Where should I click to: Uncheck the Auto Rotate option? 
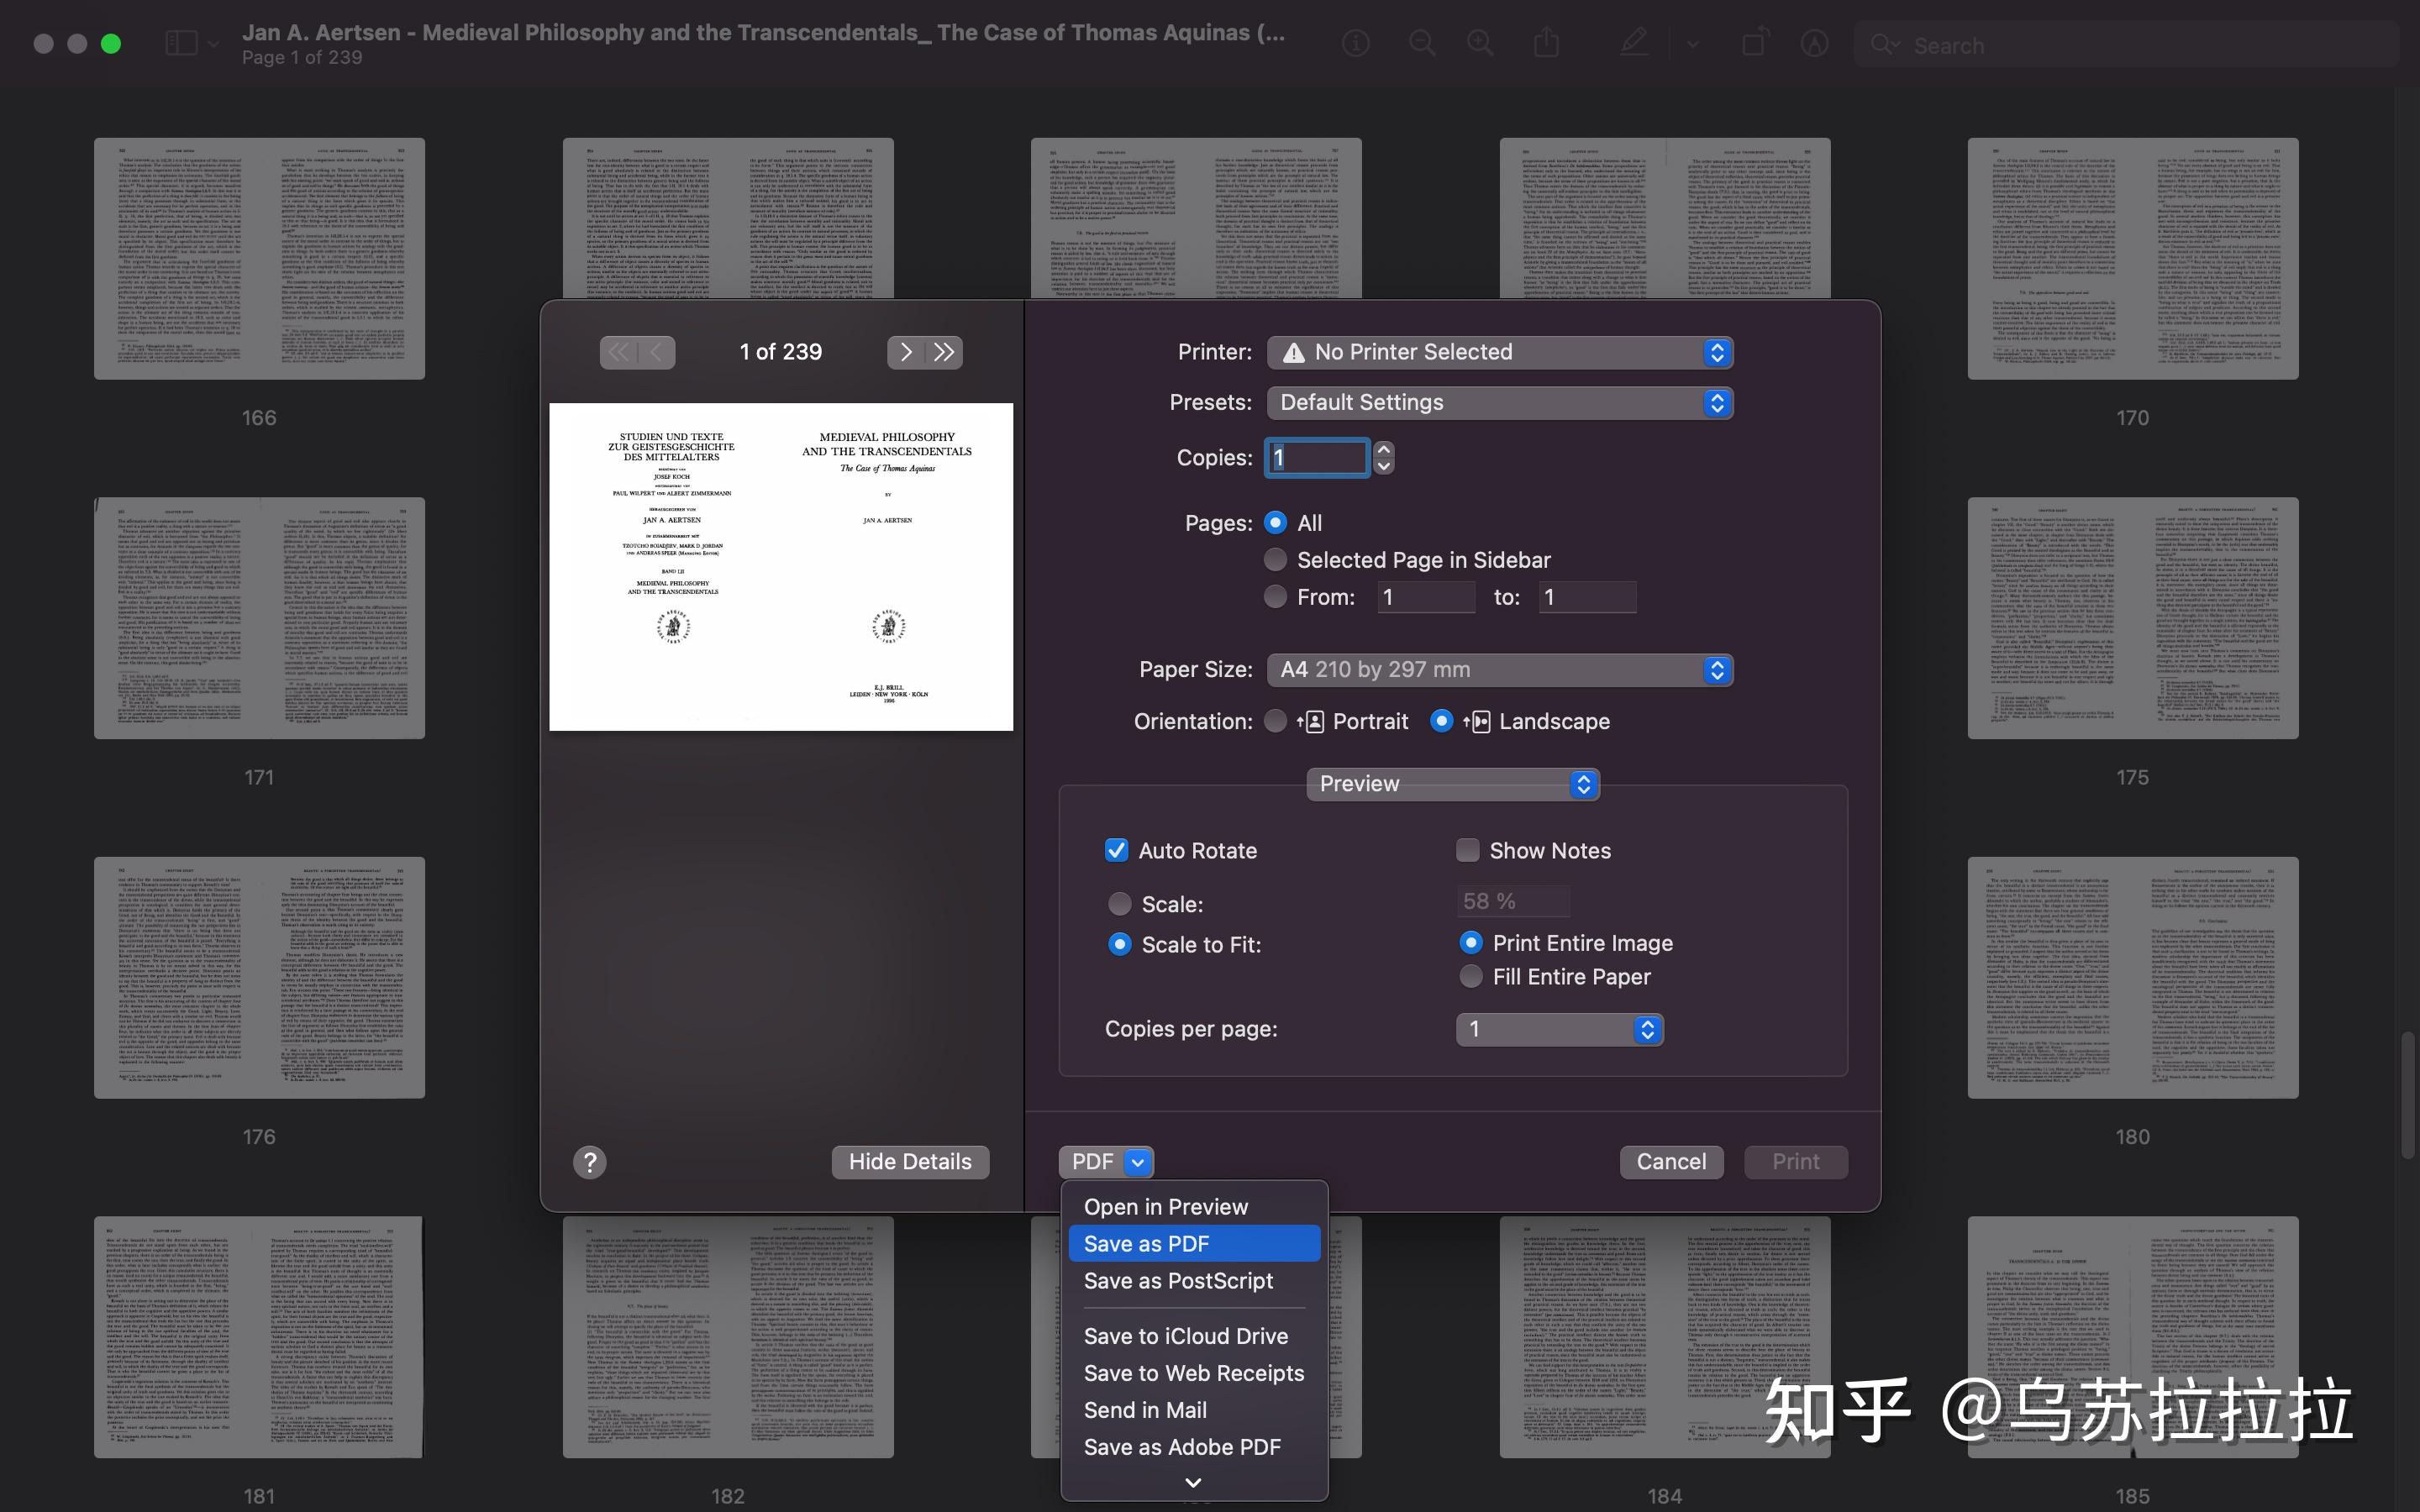pyautogui.click(x=1117, y=849)
